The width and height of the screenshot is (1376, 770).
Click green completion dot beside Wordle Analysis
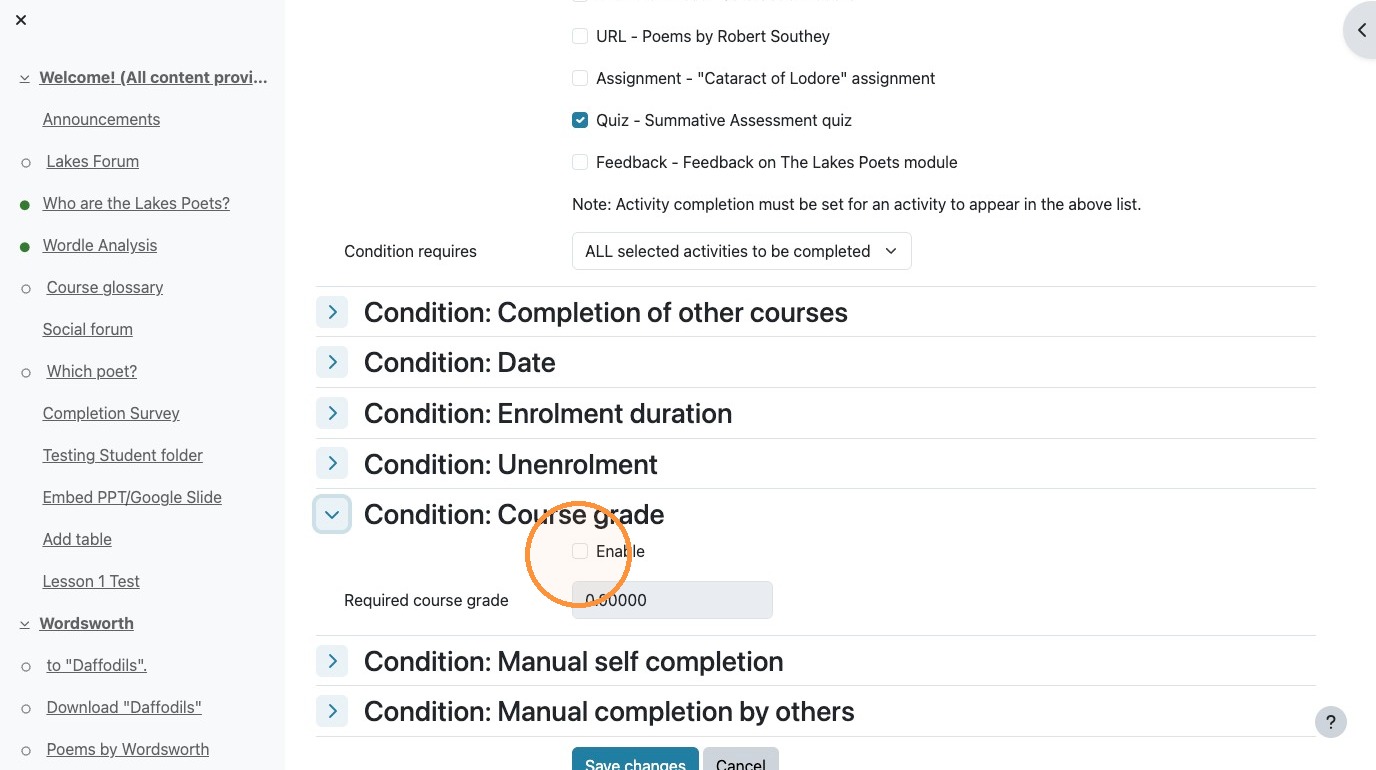tap(25, 246)
